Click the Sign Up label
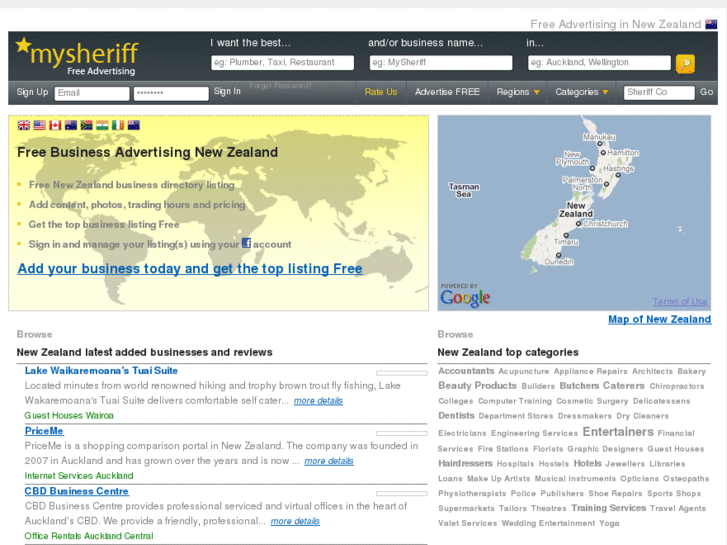 click(32, 92)
